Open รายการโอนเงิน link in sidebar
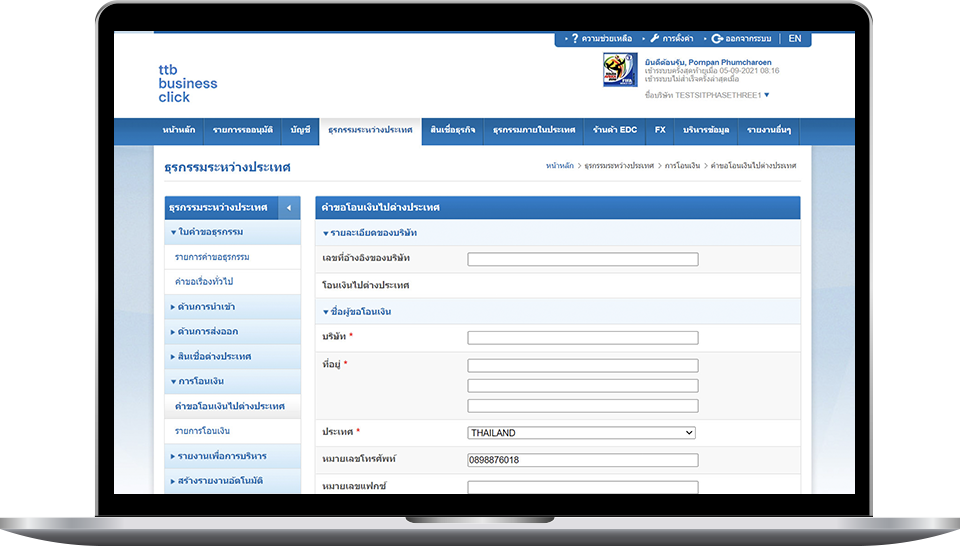The height and width of the screenshot is (546, 960). (x=203, y=431)
